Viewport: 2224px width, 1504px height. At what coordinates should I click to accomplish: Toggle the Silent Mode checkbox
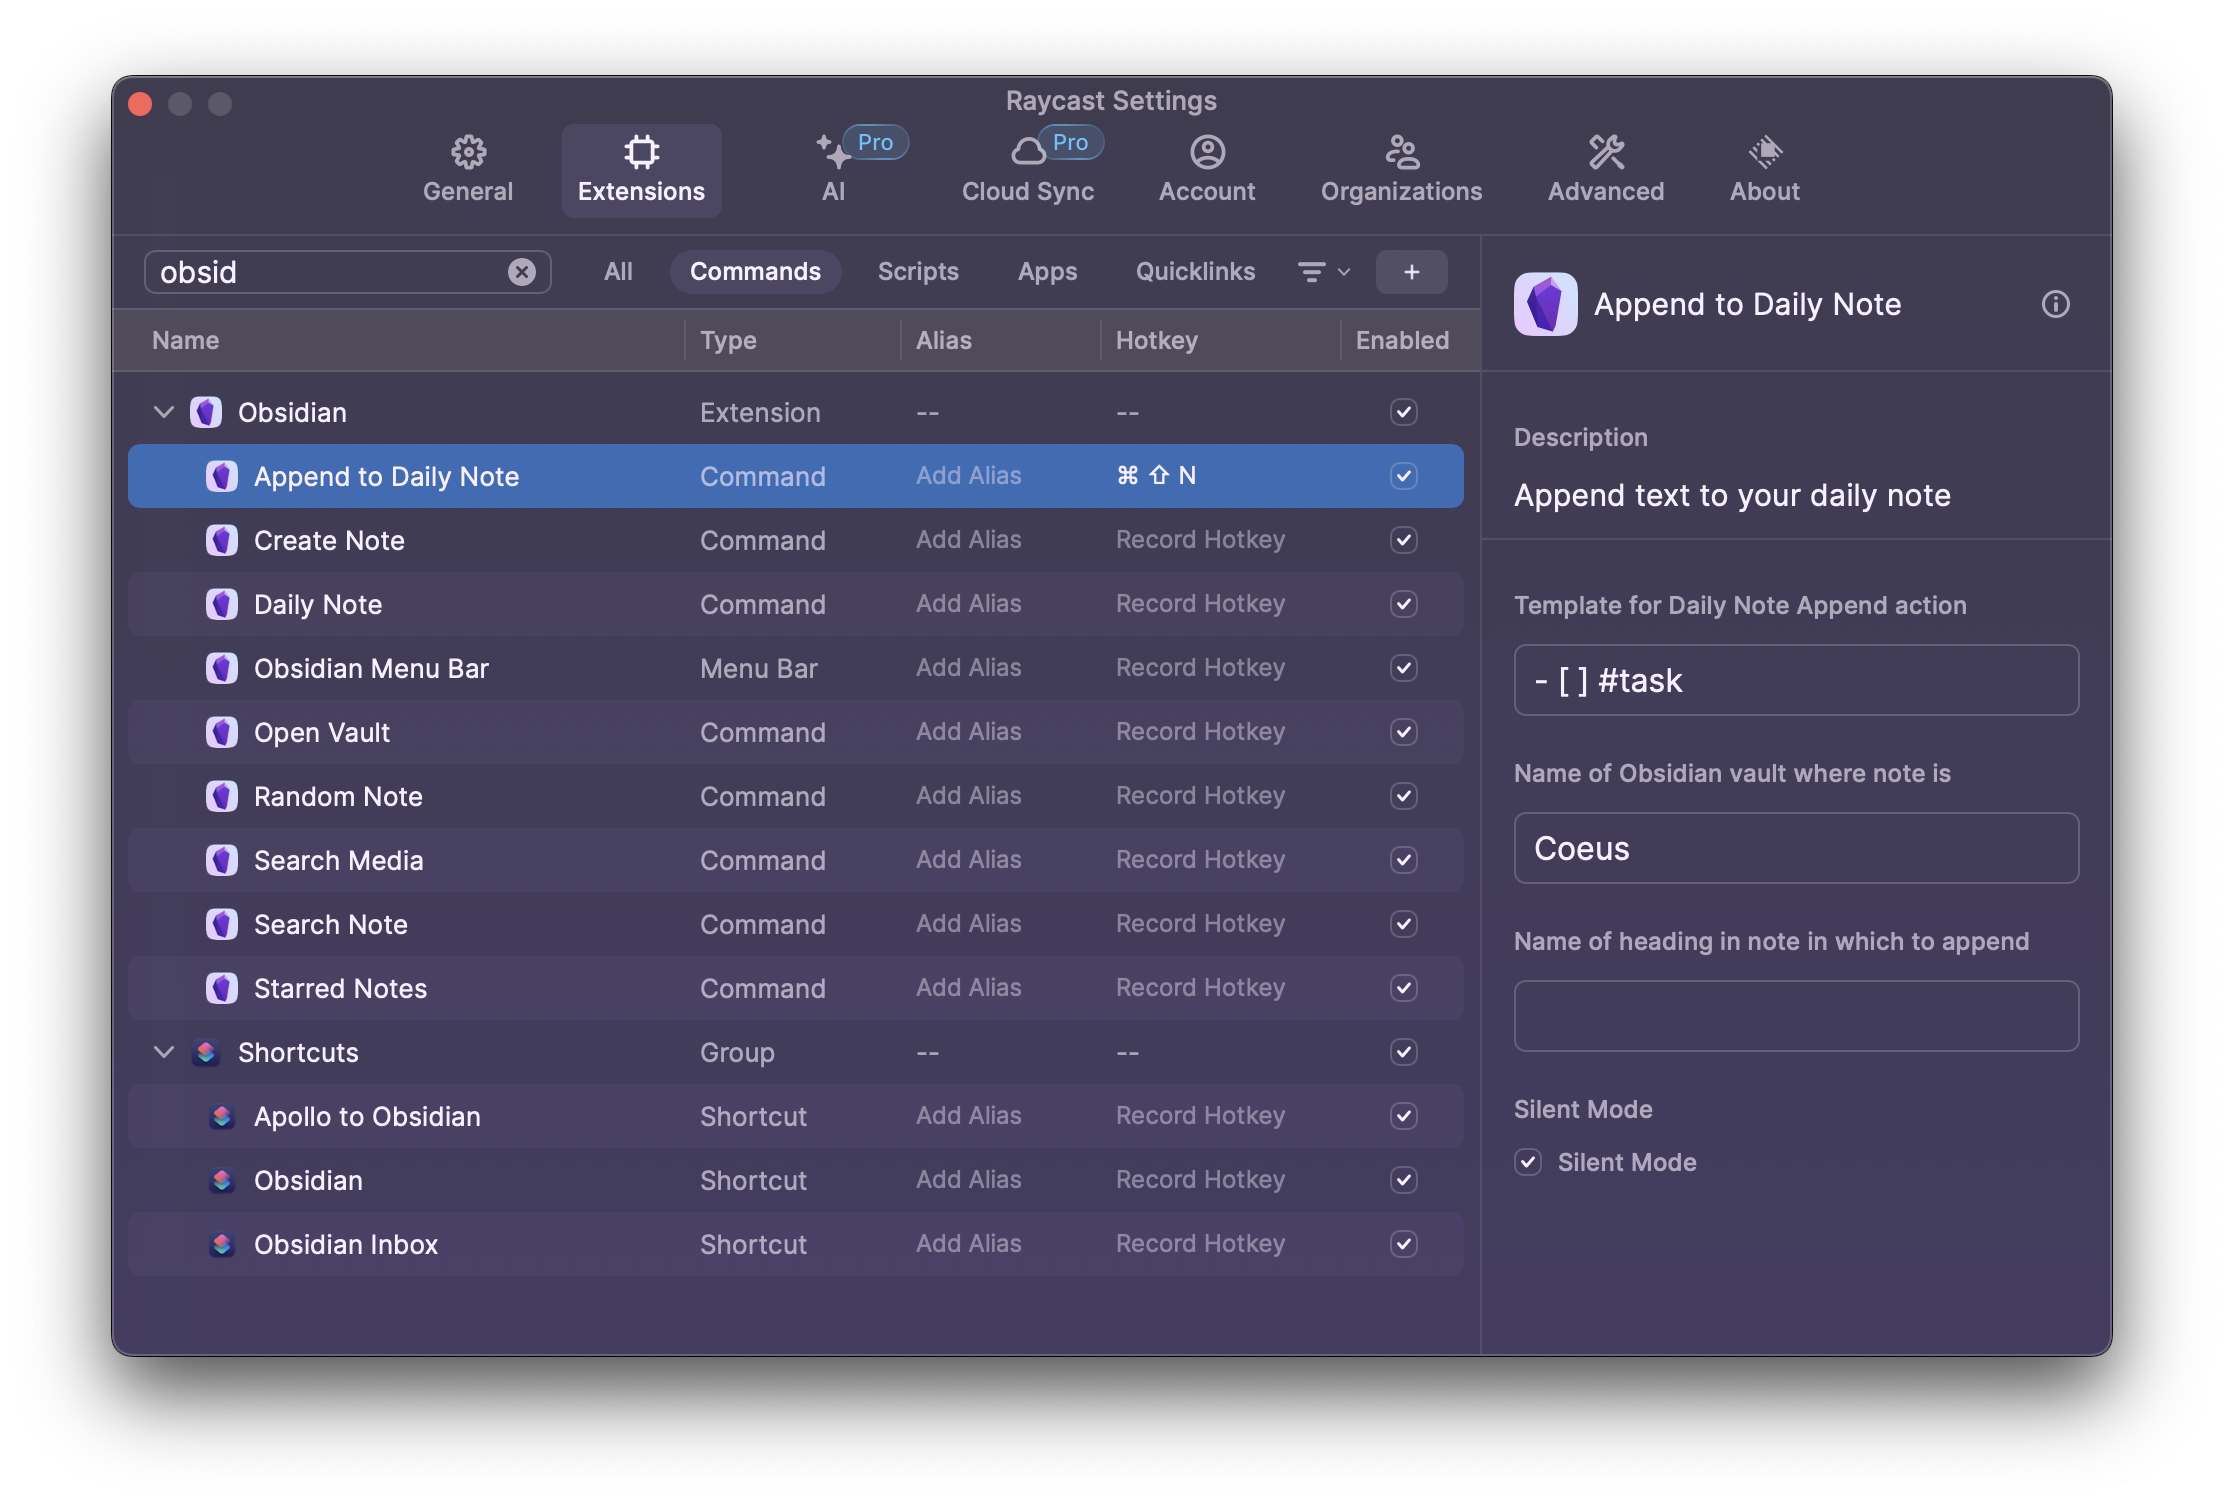coord(1527,1162)
